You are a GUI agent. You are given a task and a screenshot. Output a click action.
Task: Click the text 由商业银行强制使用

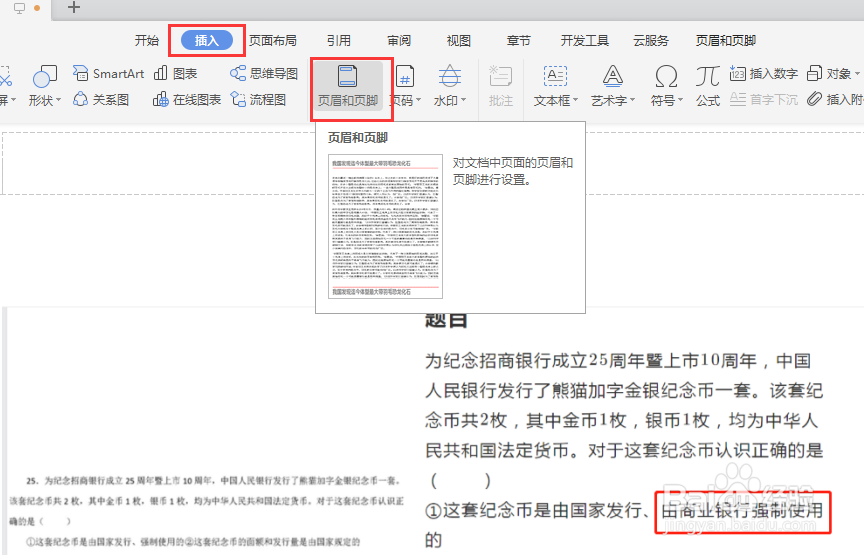coord(742,510)
